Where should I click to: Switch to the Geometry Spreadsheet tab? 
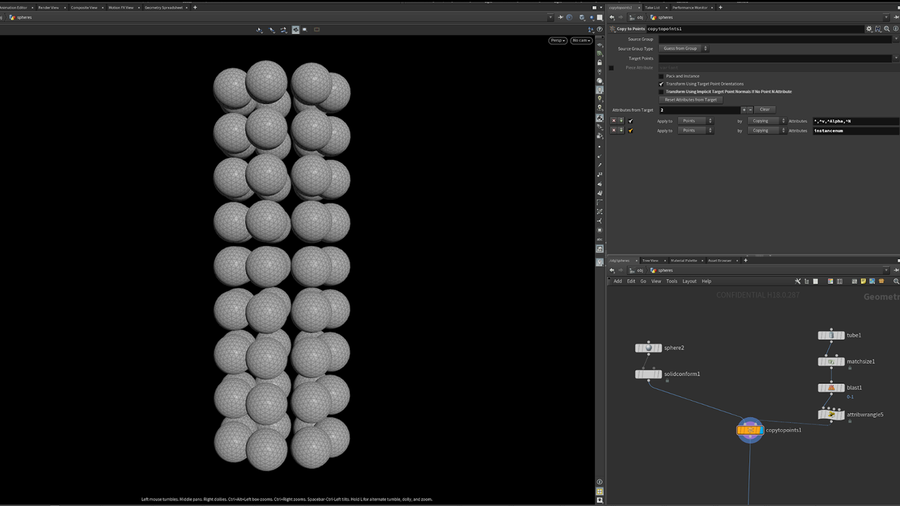(x=164, y=7)
